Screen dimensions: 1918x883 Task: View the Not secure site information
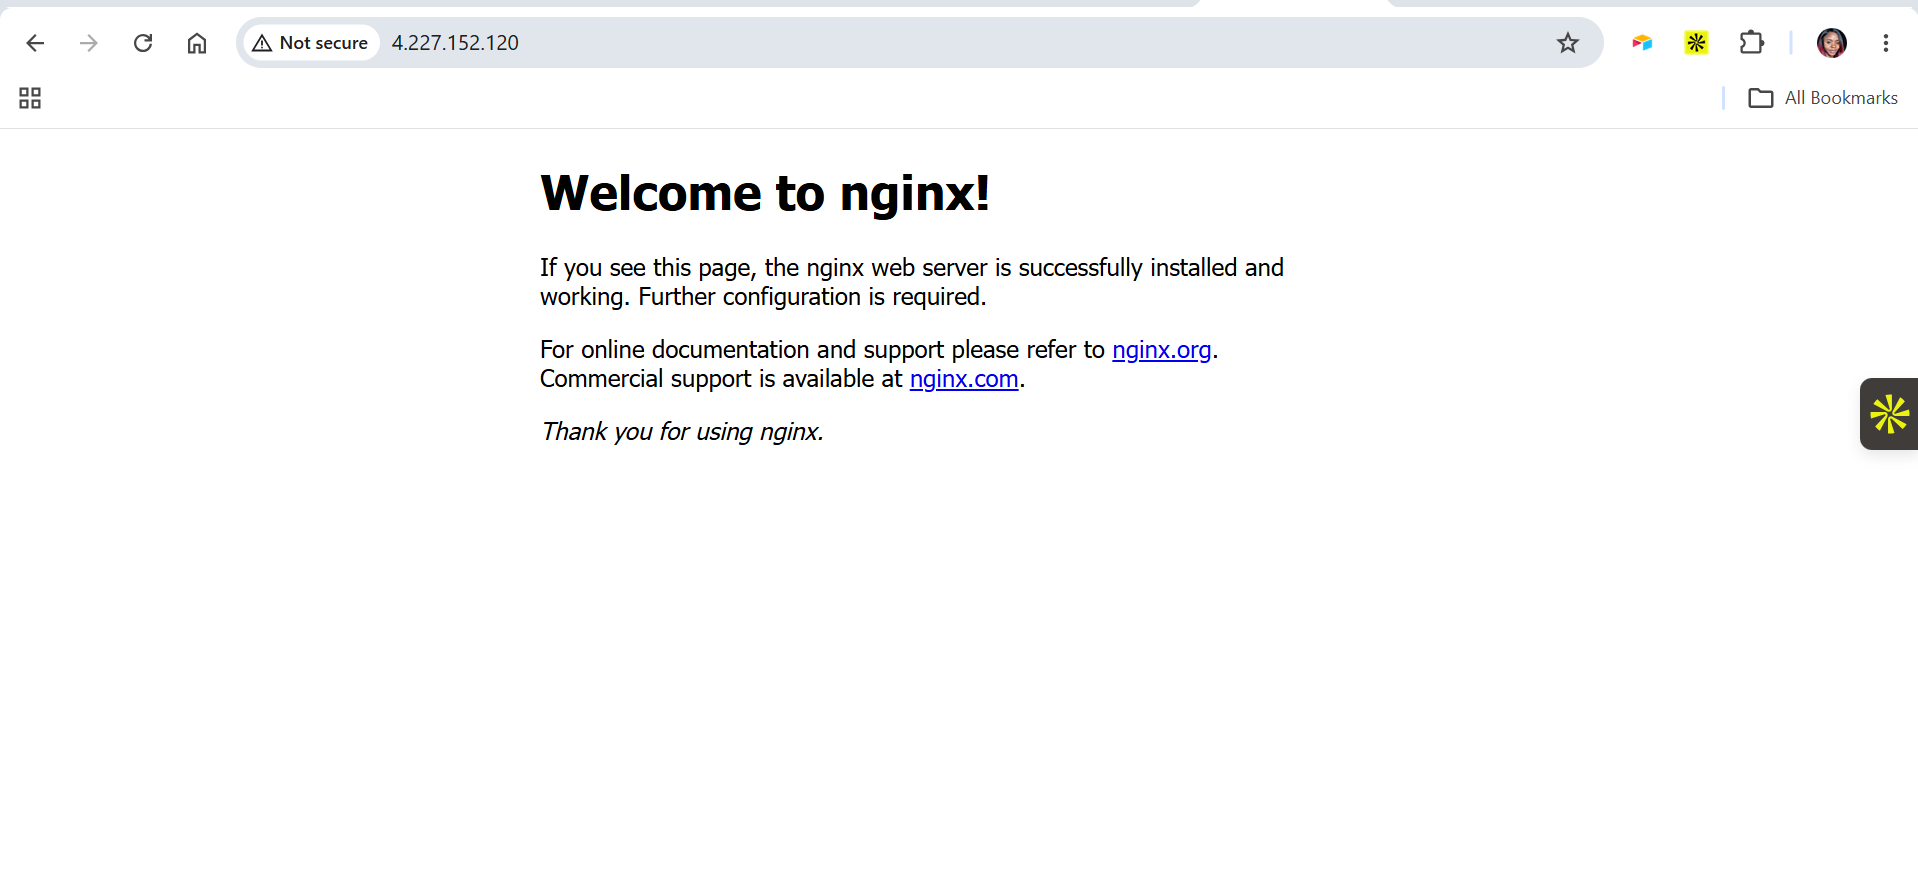point(311,43)
